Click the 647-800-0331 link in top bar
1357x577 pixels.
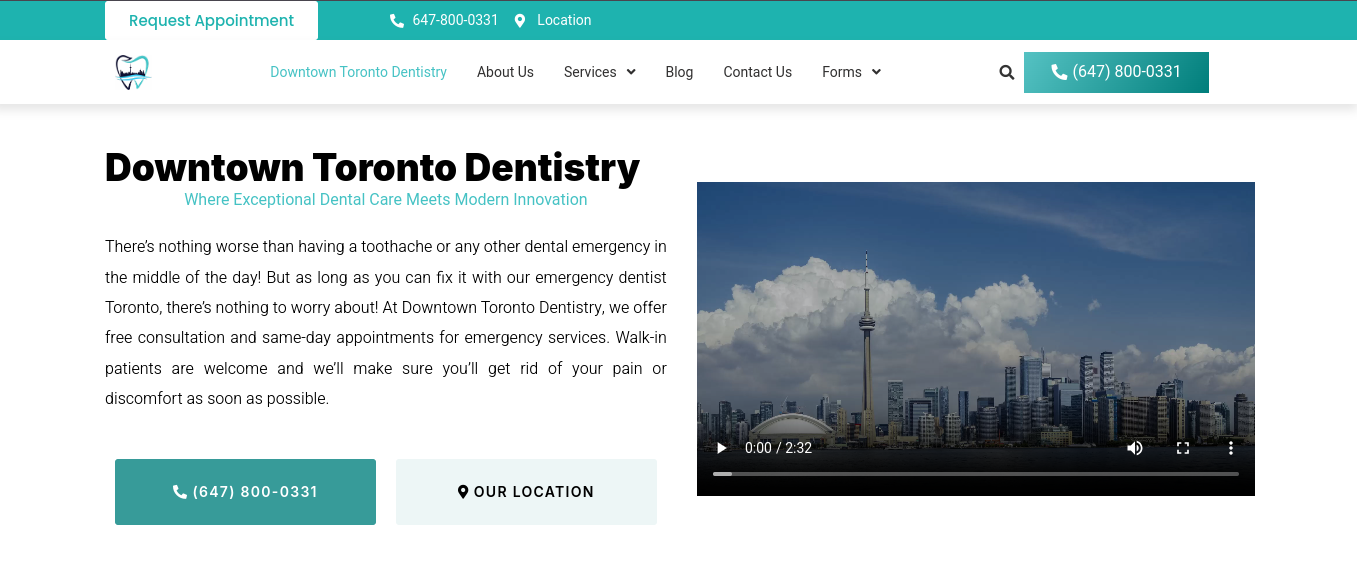click(x=455, y=21)
